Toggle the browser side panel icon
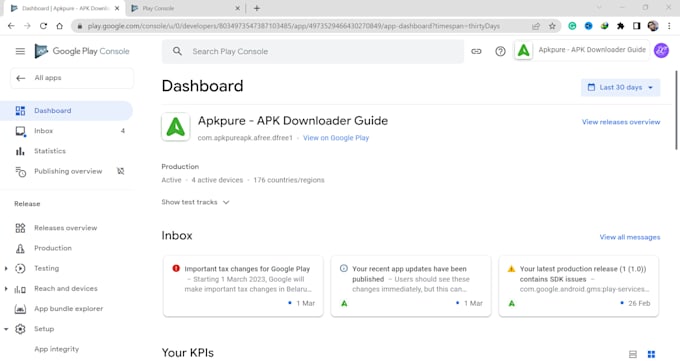 (636, 26)
